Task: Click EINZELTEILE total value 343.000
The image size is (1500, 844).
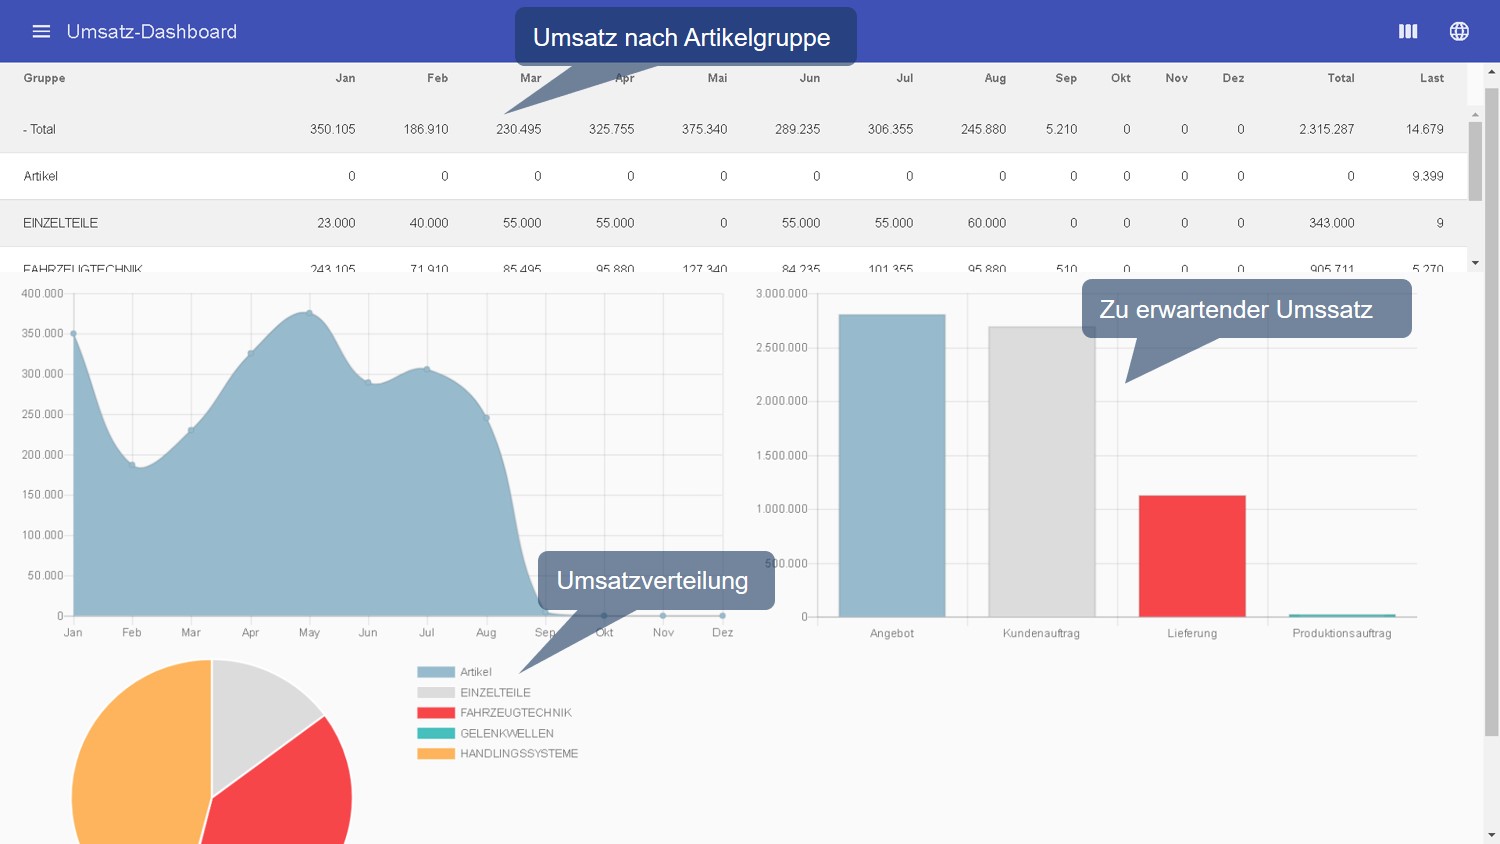Action: pos(1332,223)
